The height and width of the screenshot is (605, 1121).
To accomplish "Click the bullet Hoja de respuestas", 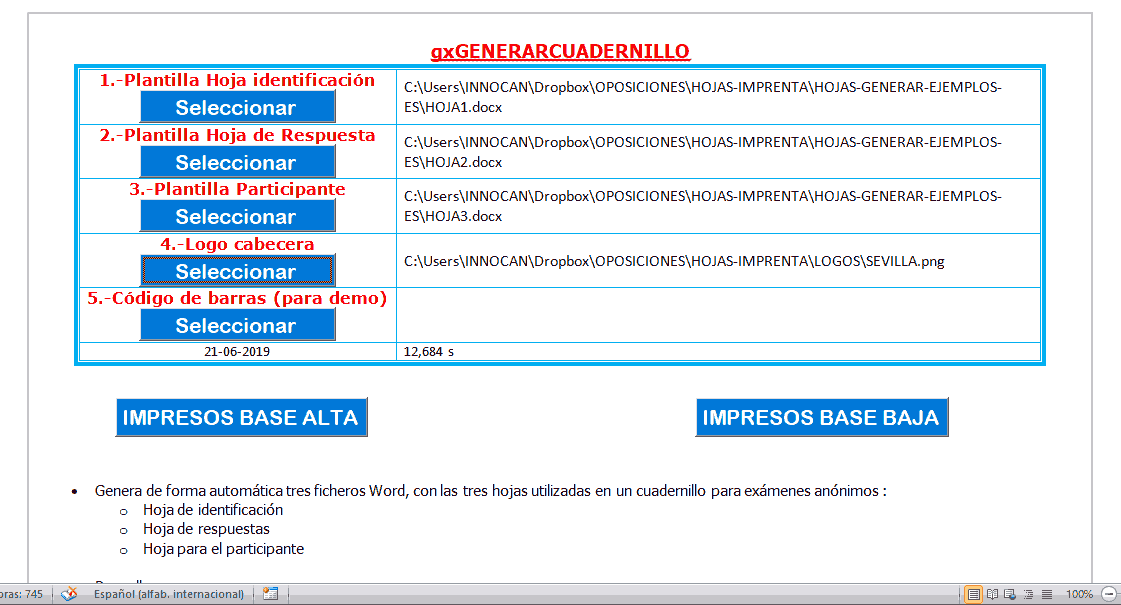I will 207,529.
